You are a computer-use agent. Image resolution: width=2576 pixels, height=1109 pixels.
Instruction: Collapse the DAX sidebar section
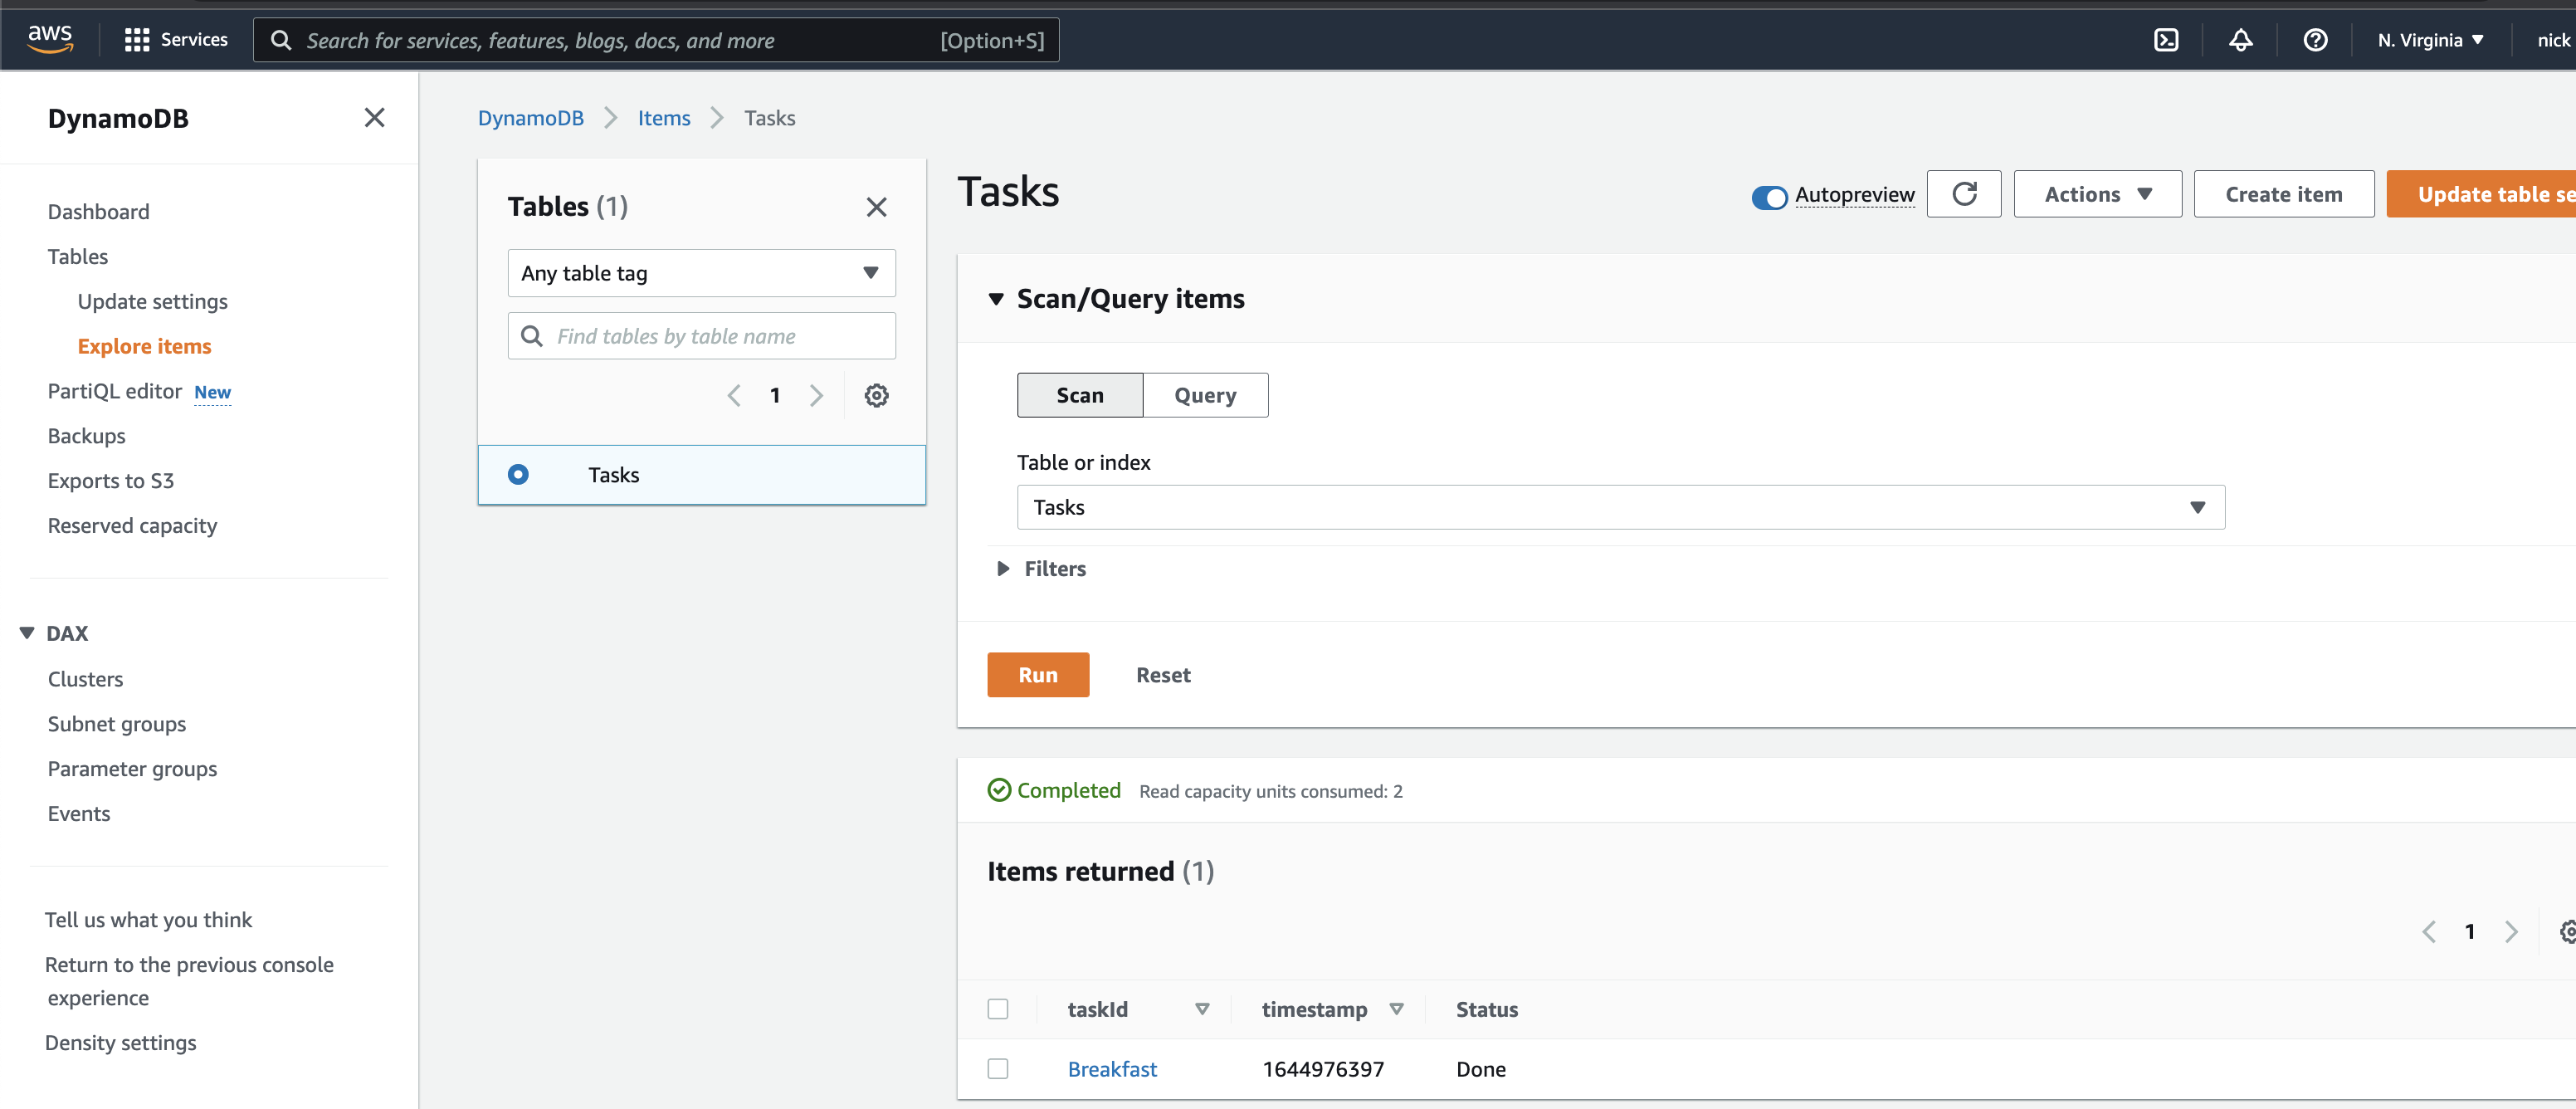[x=27, y=633]
